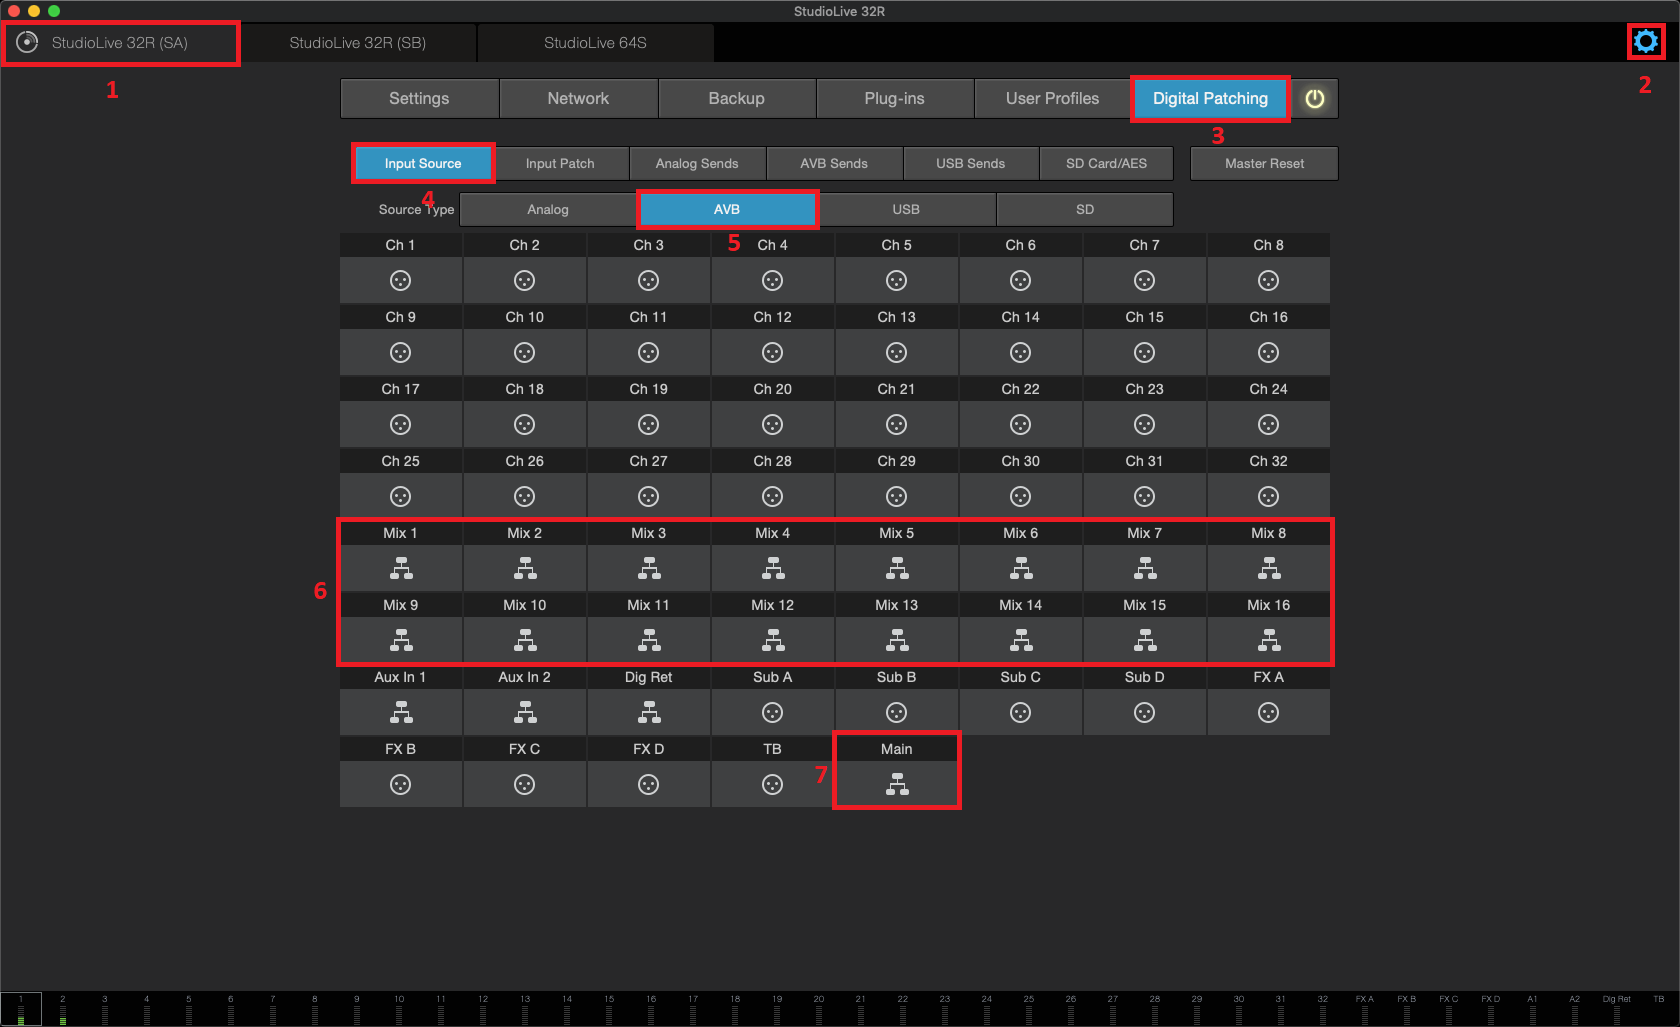Select the Ch 12 XLR source icon
Viewport: 1680px width, 1027px height.
click(772, 353)
